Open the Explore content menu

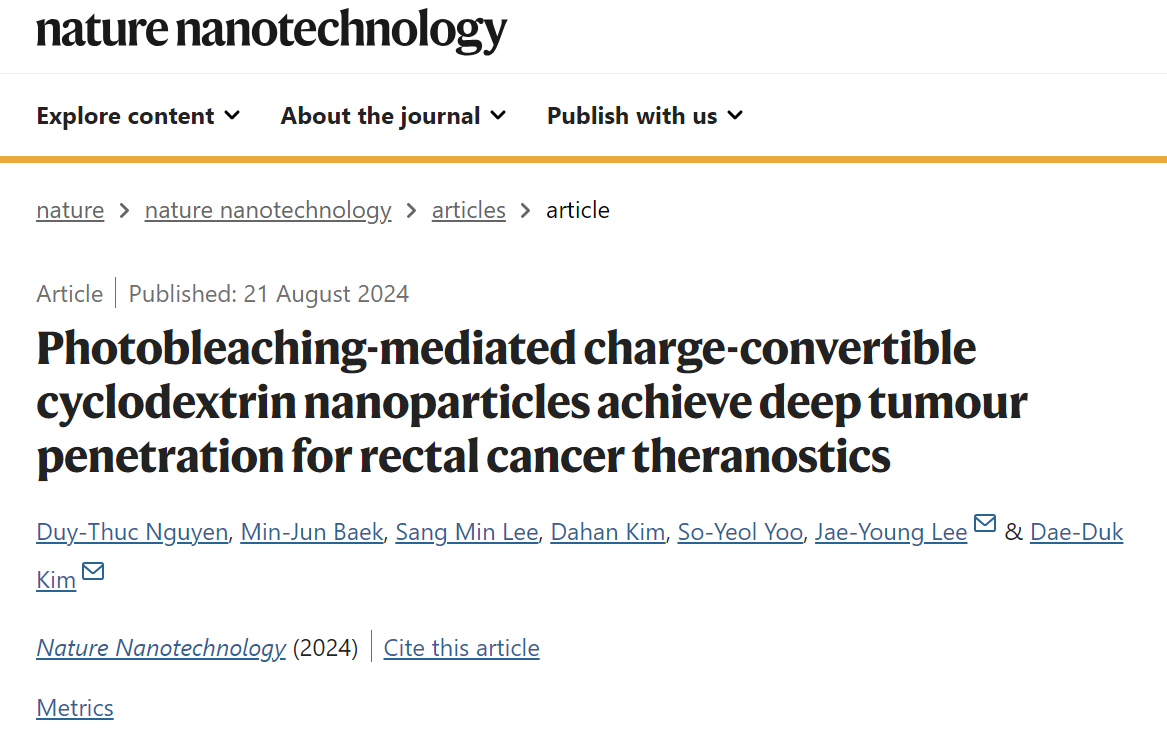coord(138,116)
